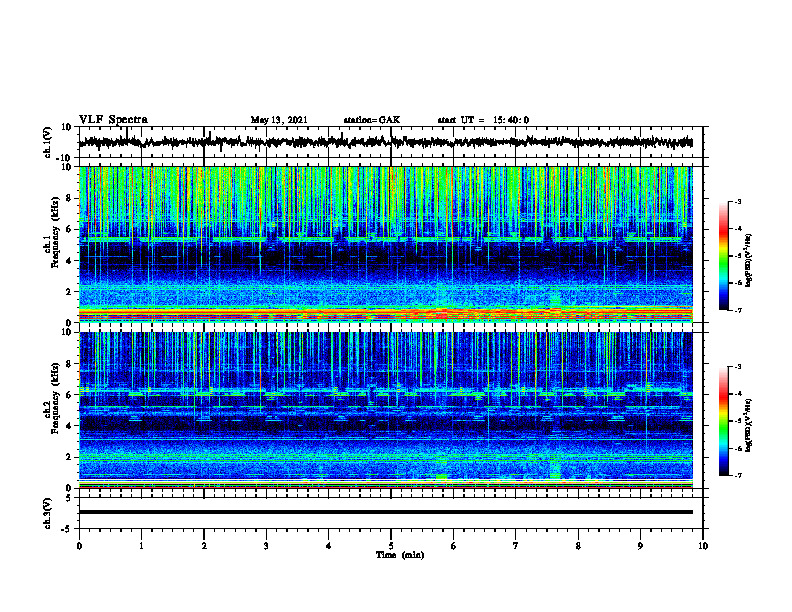Click the ch.2 spectrogram panel
Image resolution: width=792 pixels, height=612 pixels.
pyautogui.click(x=386, y=410)
